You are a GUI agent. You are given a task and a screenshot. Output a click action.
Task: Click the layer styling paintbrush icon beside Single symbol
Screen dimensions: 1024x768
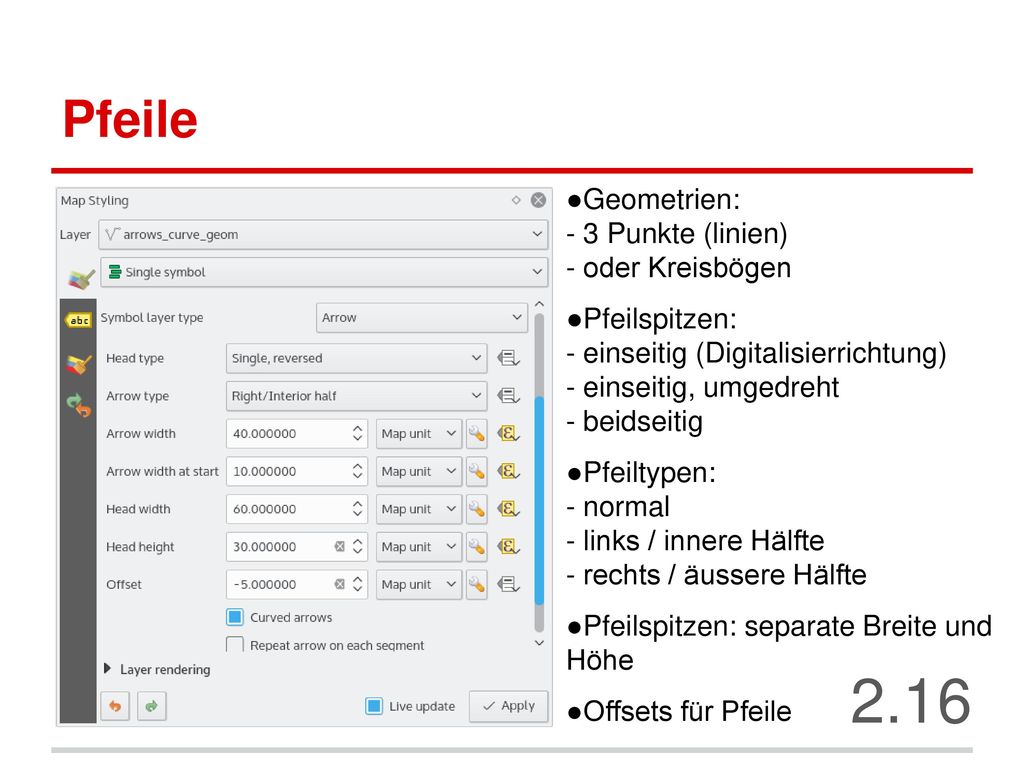82,278
